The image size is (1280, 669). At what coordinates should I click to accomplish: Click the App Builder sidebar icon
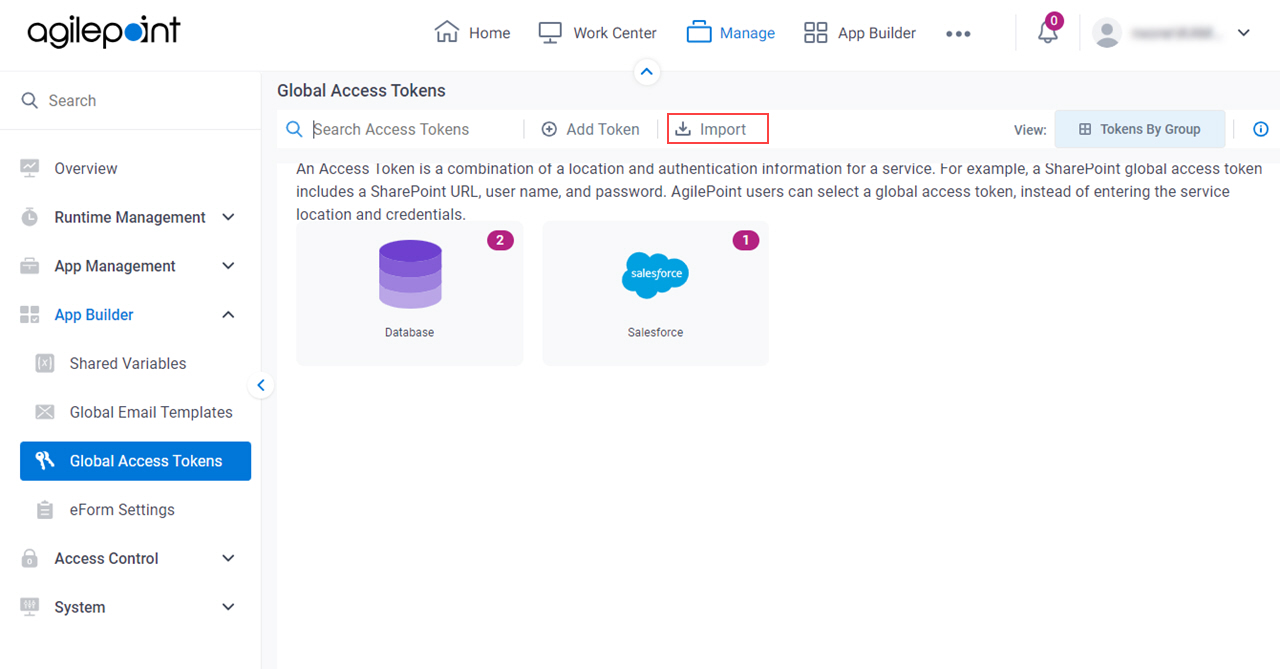pos(30,315)
